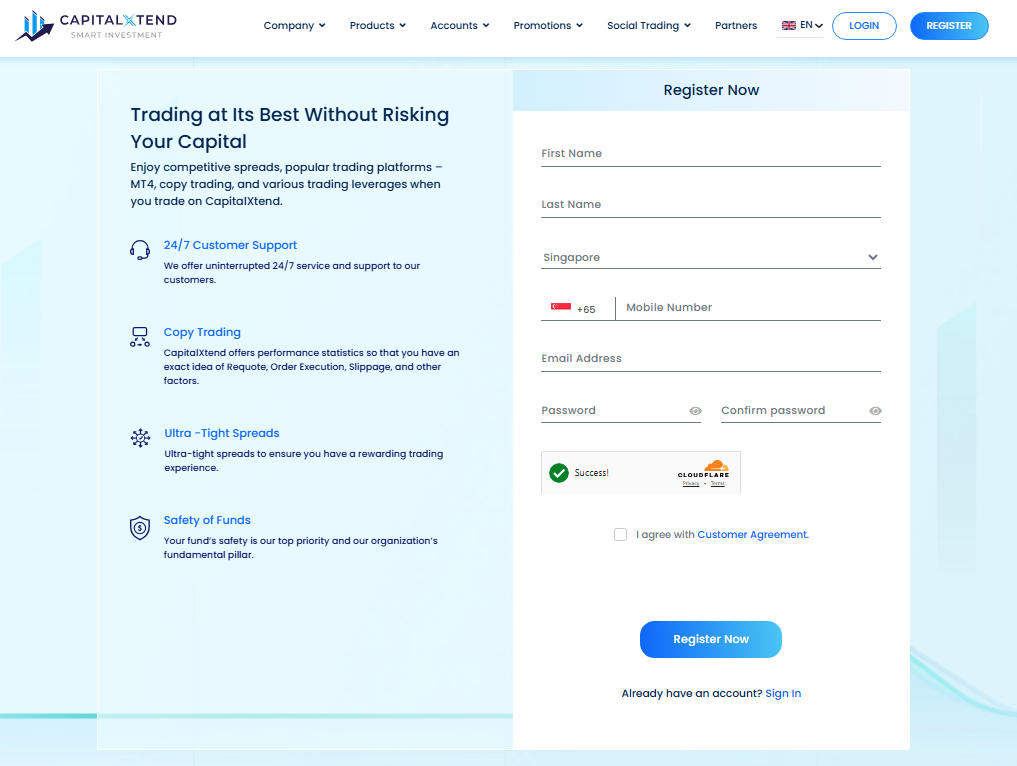Expand the Company menu
Image resolution: width=1017 pixels, height=766 pixels.
coord(294,25)
